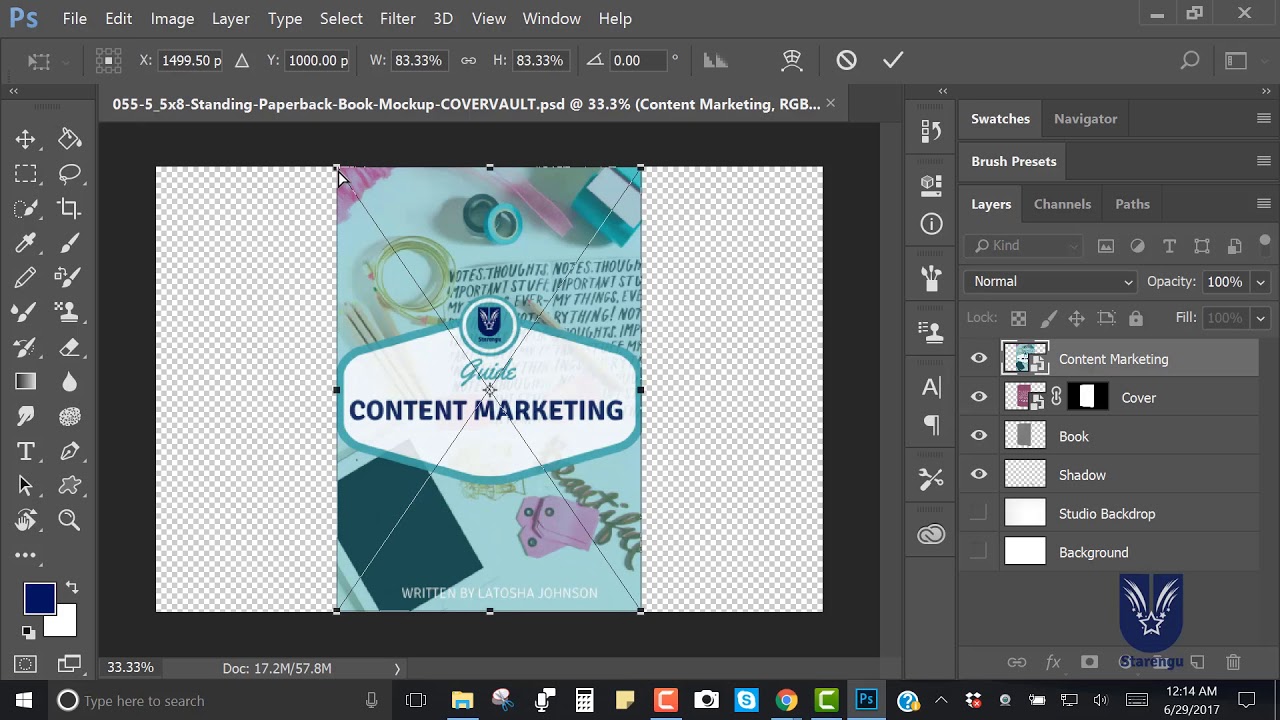Select the Lasso tool

pos(69,174)
